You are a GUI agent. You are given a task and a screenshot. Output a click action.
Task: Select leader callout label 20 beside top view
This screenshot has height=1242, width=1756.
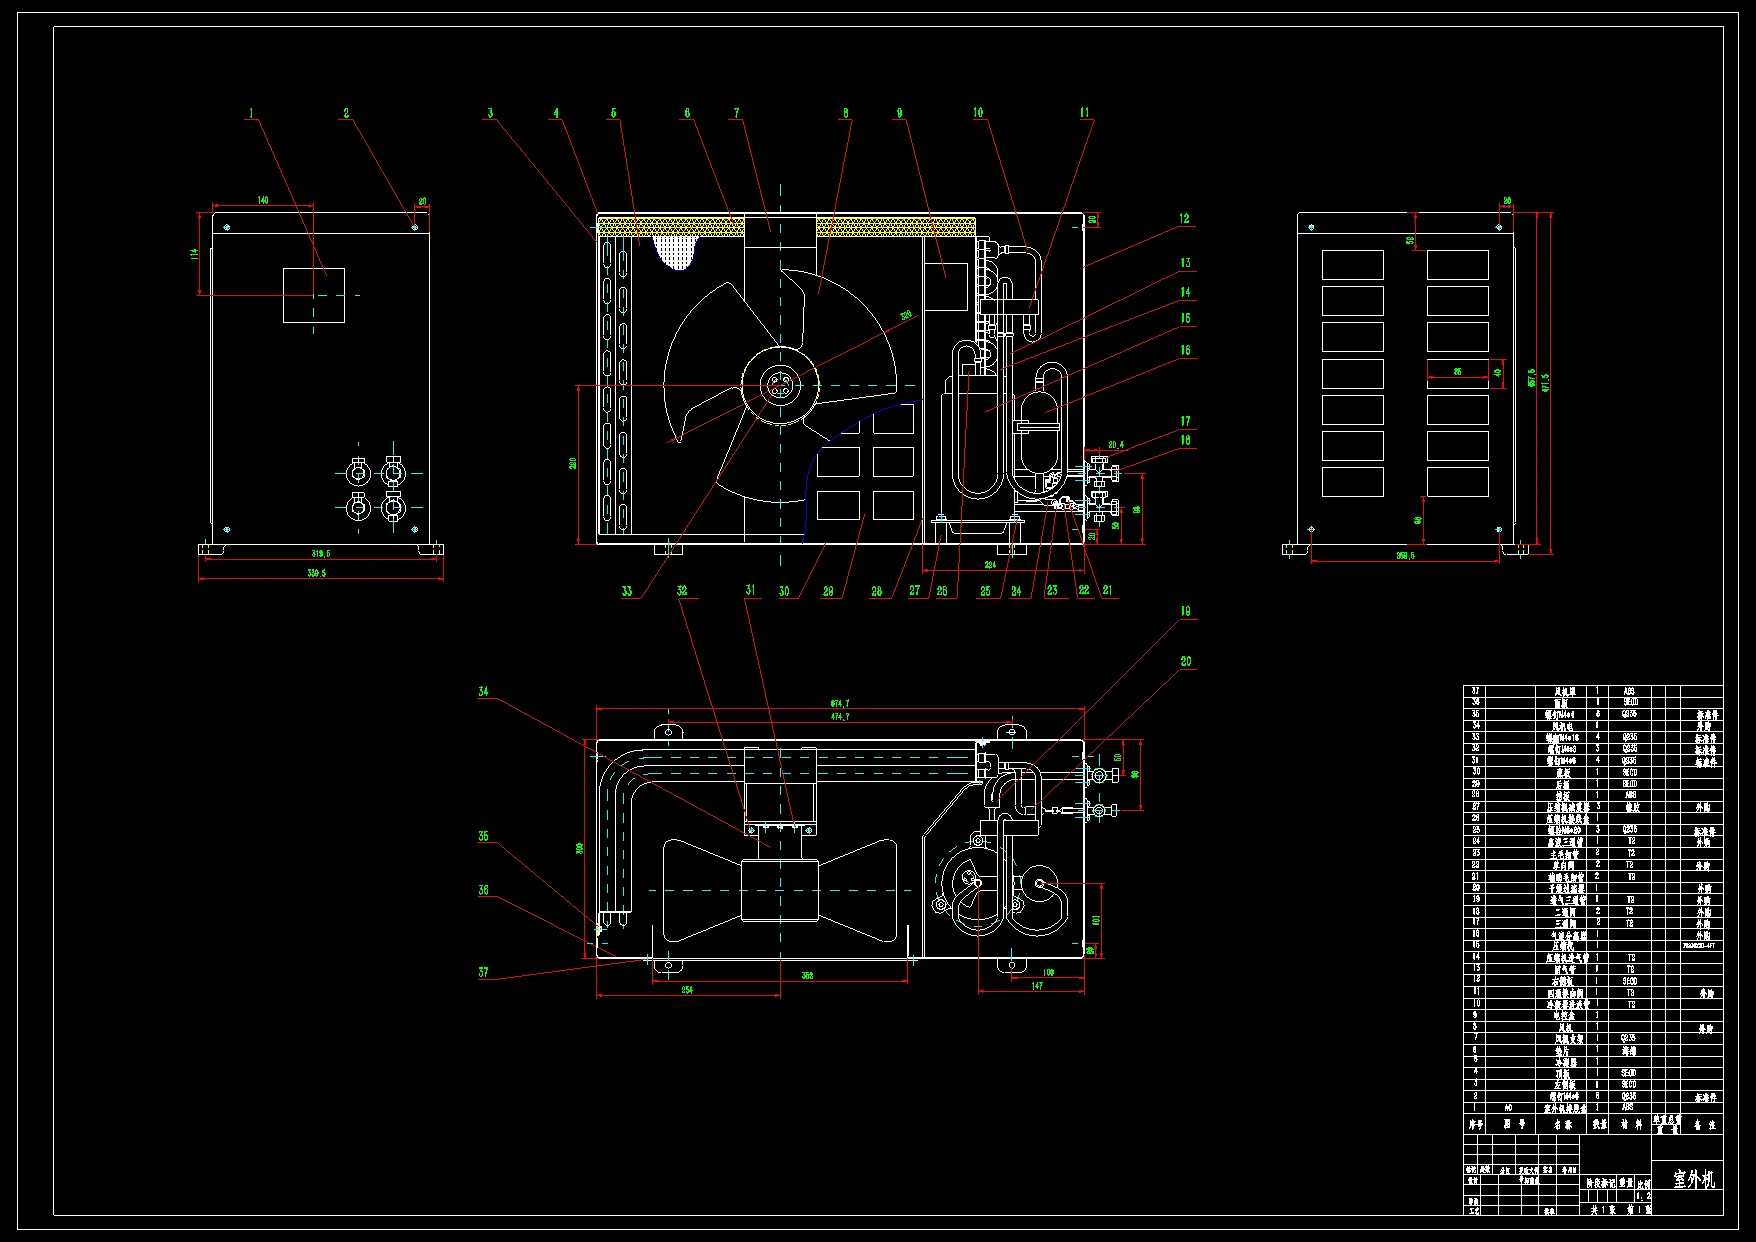[1186, 662]
